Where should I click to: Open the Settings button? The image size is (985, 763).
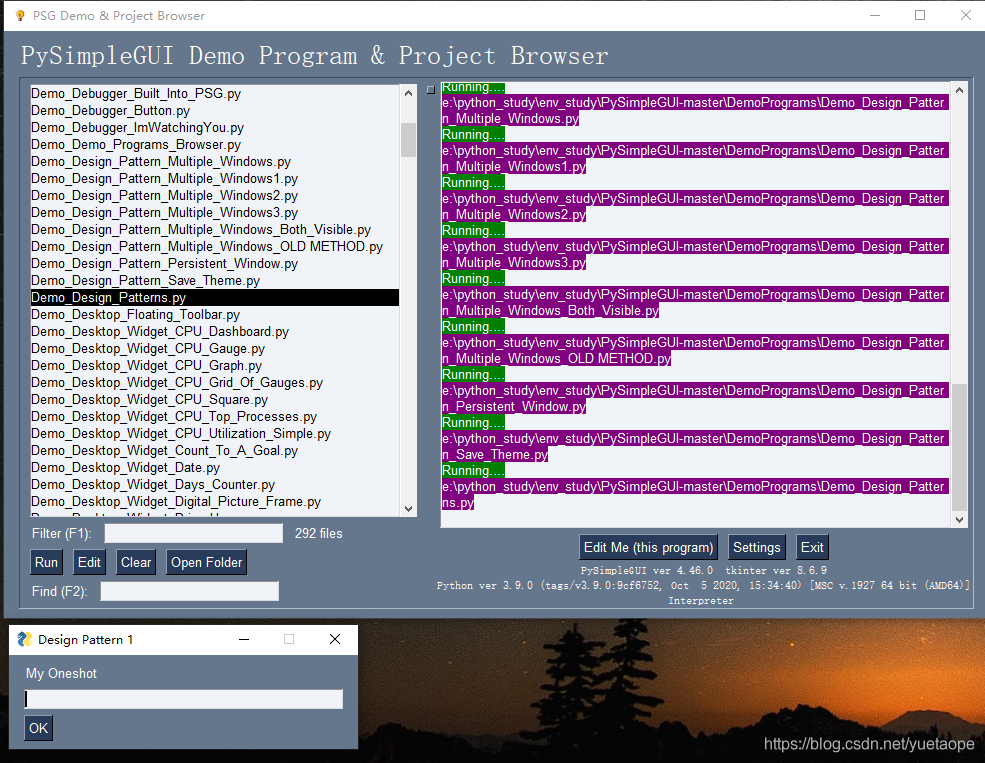point(756,547)
